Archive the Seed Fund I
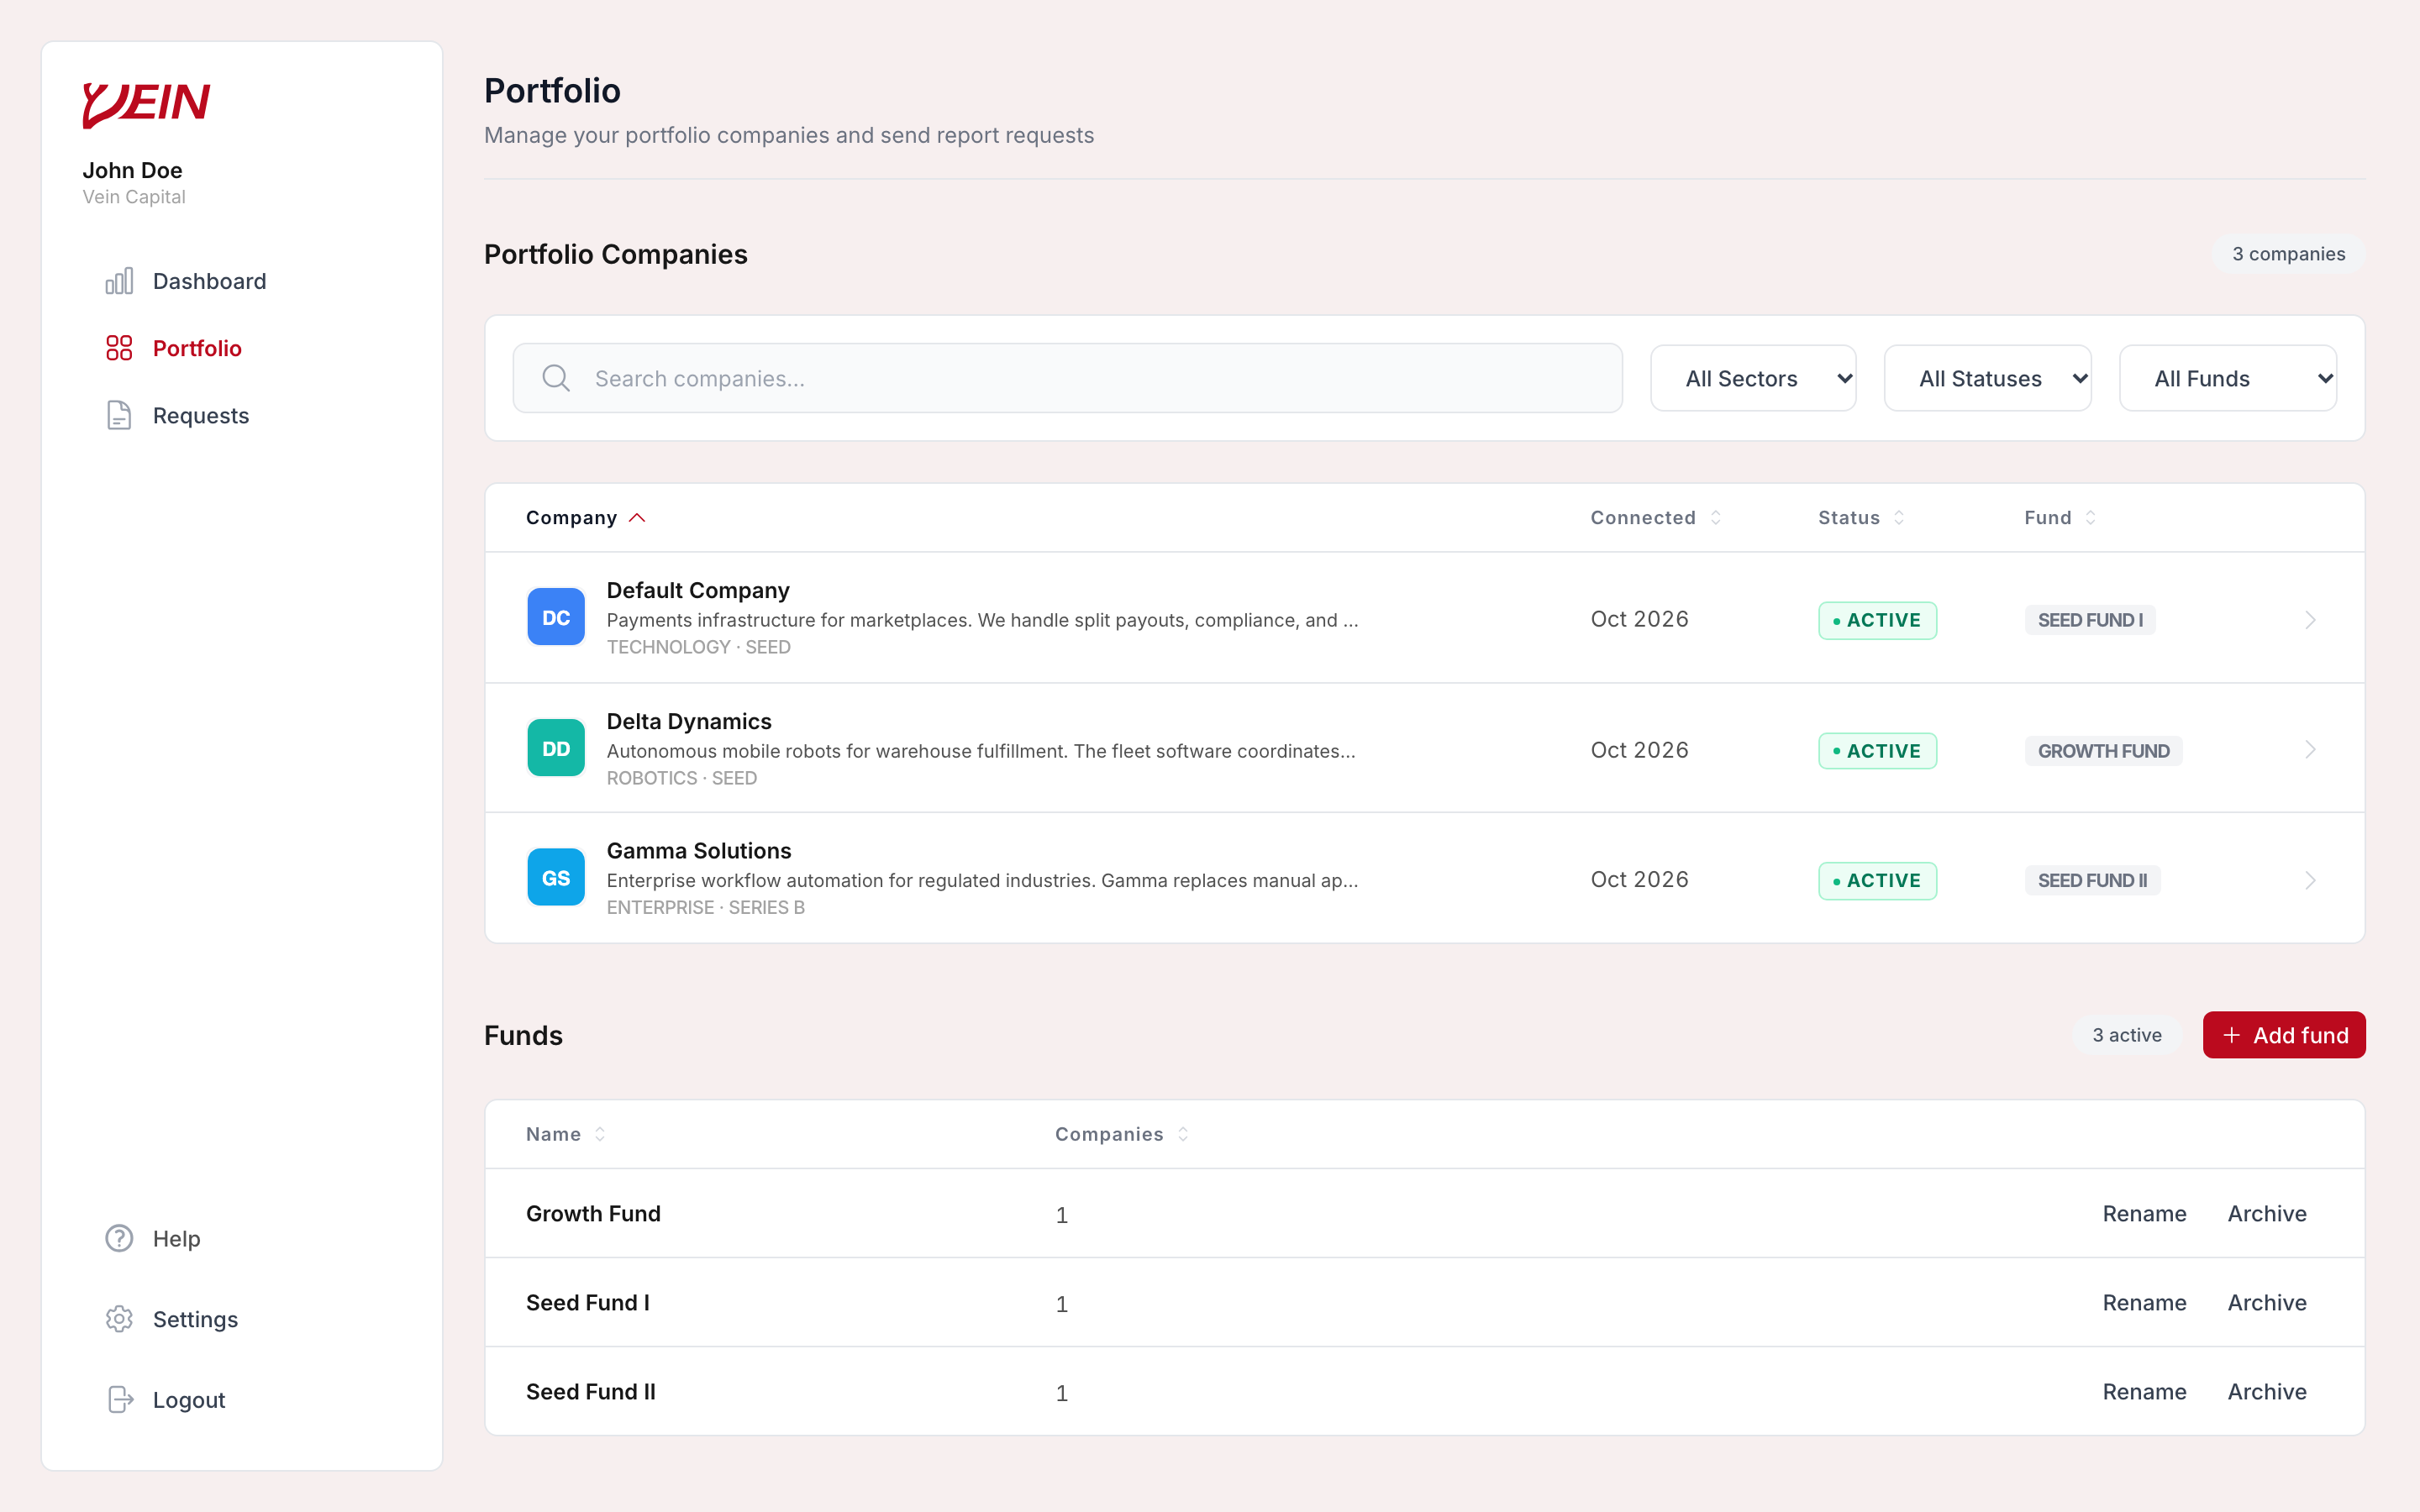The width and height of the screenshot is (2420, 1512). click(x=2267, y=1302)
